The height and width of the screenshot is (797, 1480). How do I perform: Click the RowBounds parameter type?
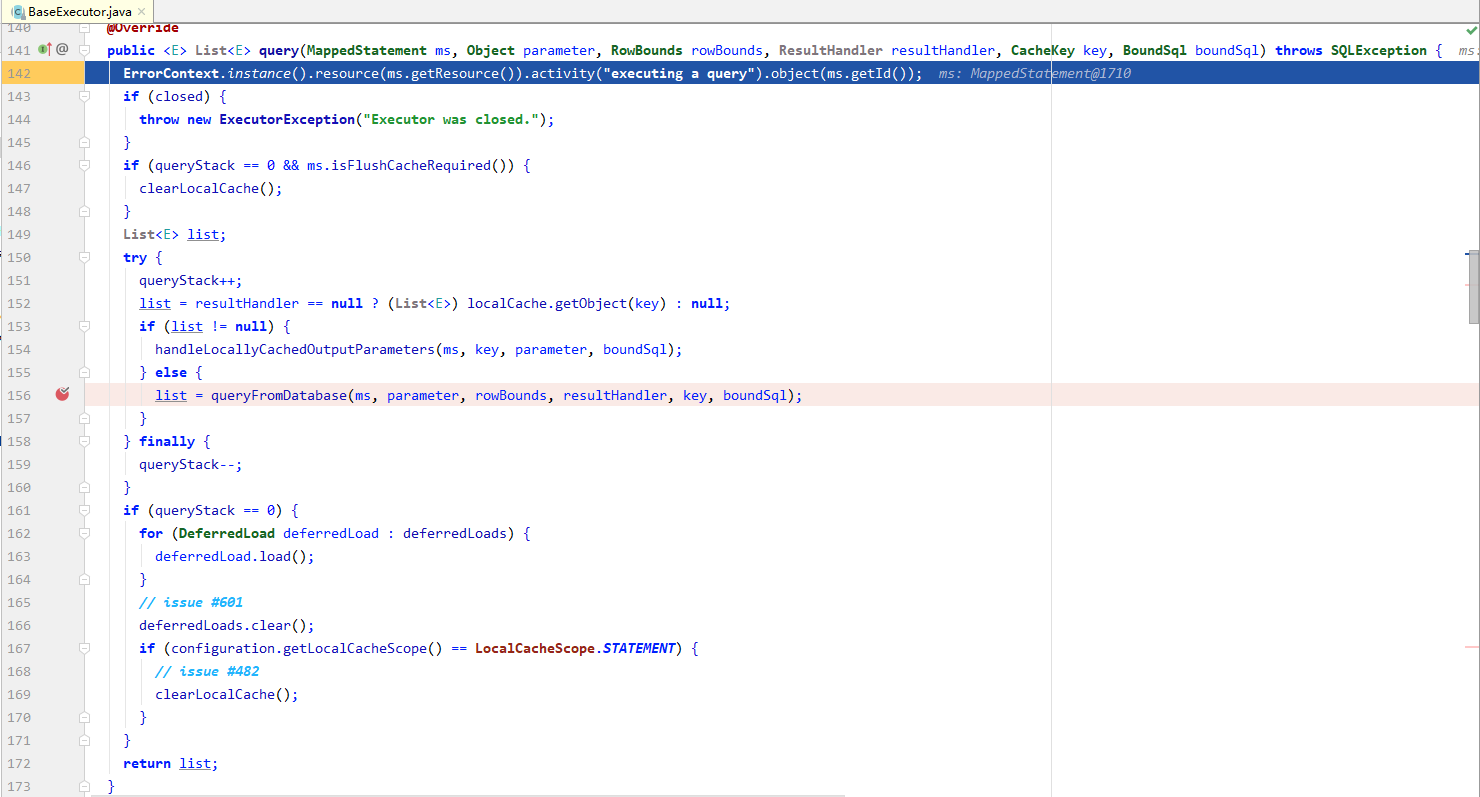(647, 50)
